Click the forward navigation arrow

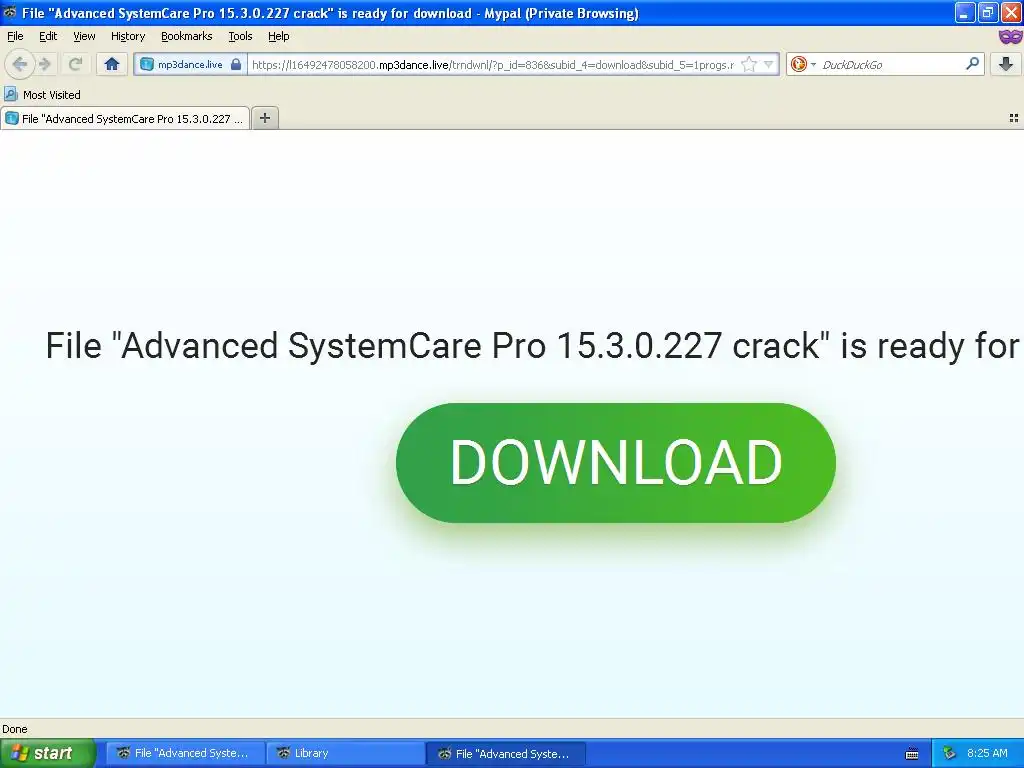[x=45, y=64]
